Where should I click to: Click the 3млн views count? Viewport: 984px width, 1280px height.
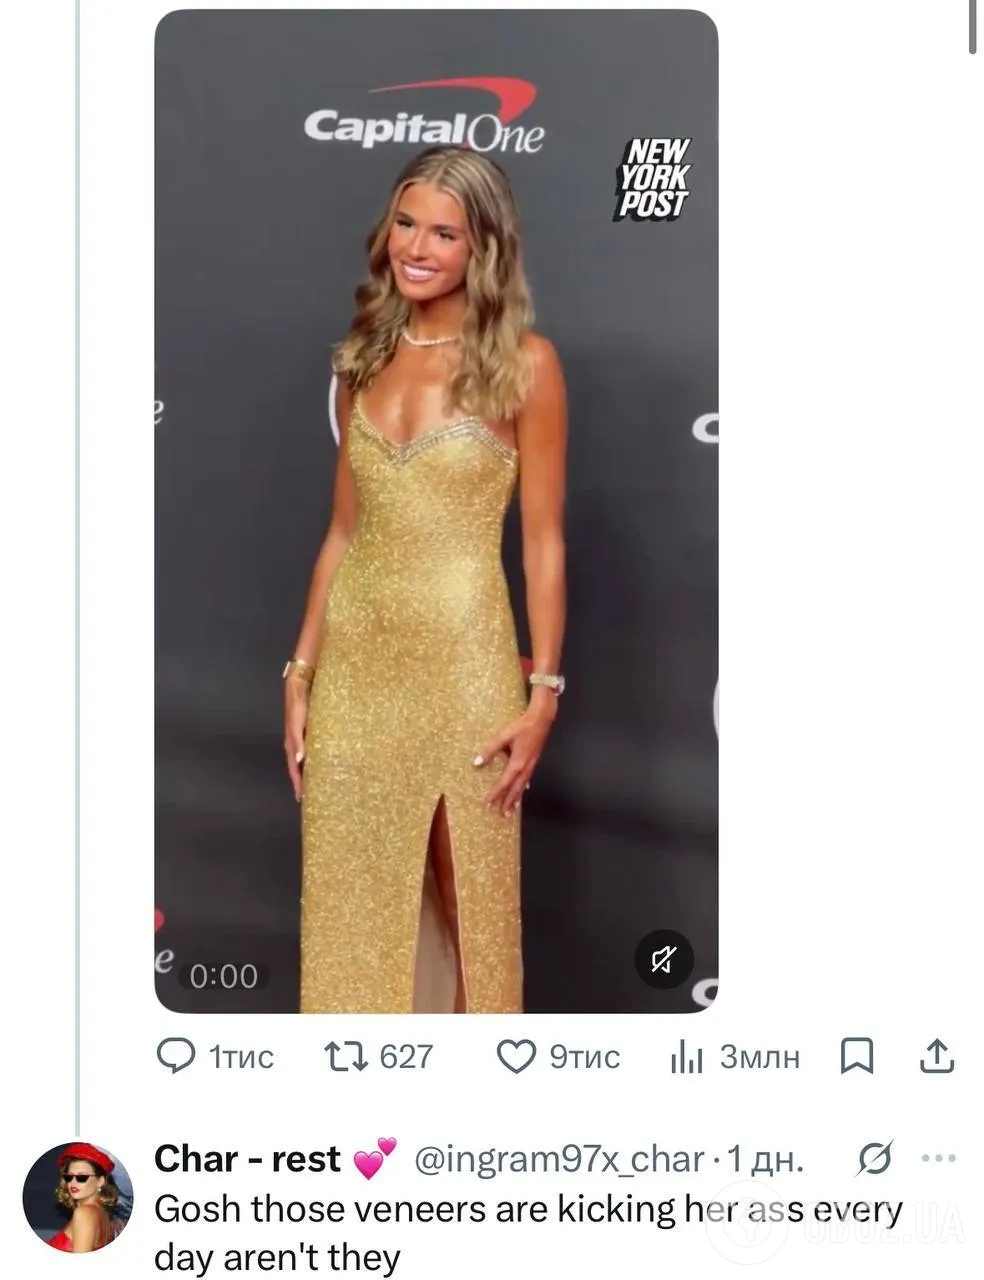[x=760, y=1056]
